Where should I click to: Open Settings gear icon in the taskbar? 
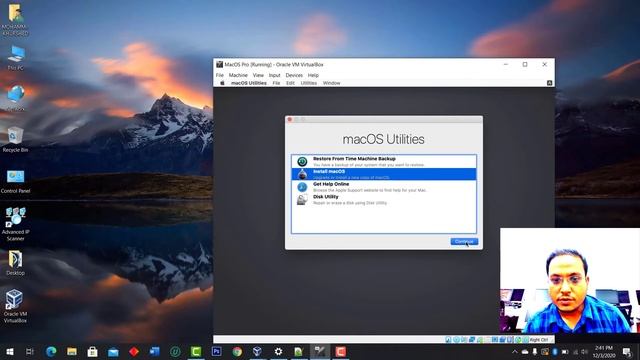click(x=278, y=351)
